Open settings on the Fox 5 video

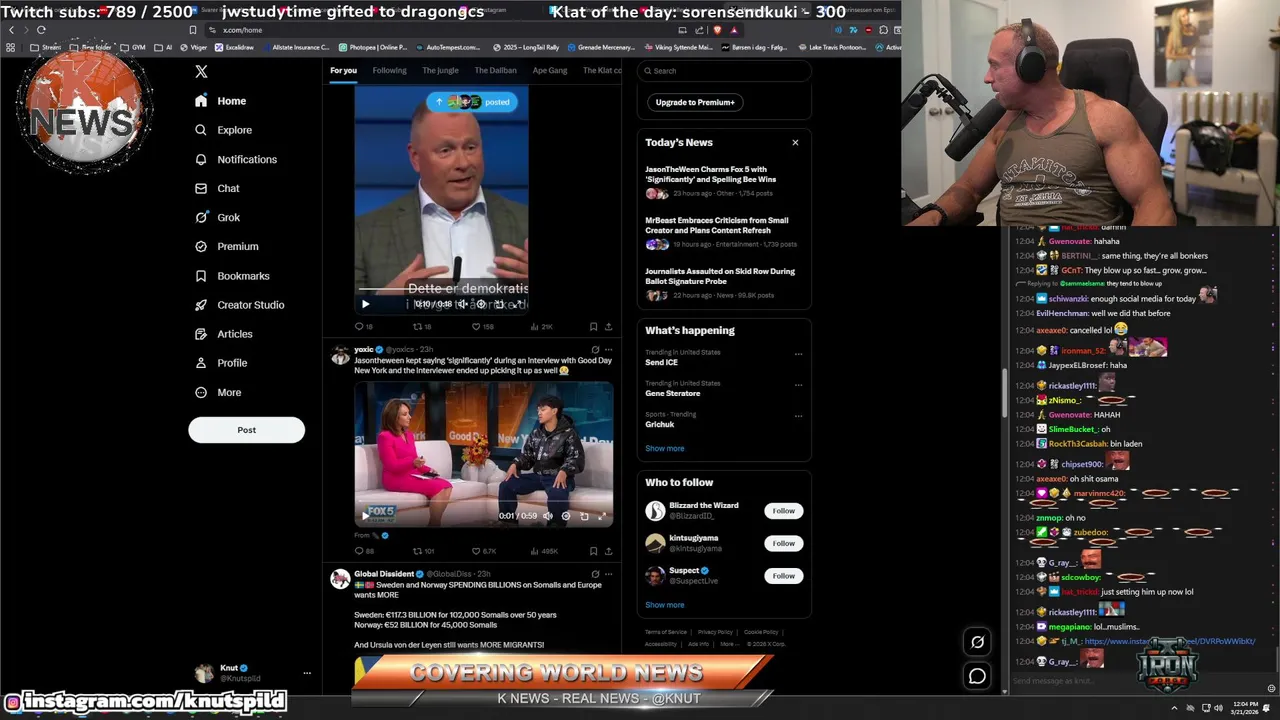tap(566, 516)
